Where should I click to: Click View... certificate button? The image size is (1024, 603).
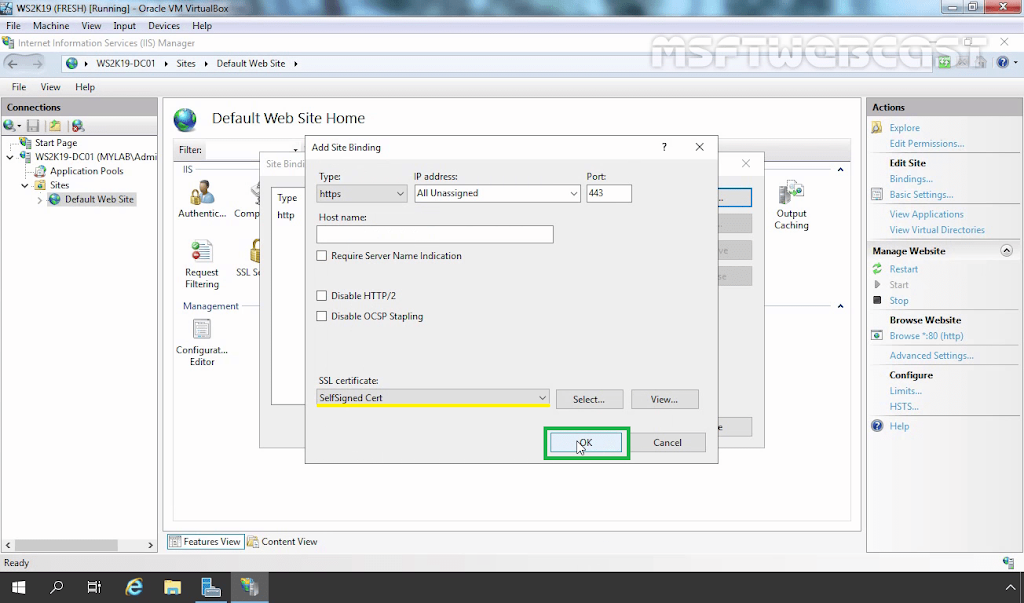point(664,399)
